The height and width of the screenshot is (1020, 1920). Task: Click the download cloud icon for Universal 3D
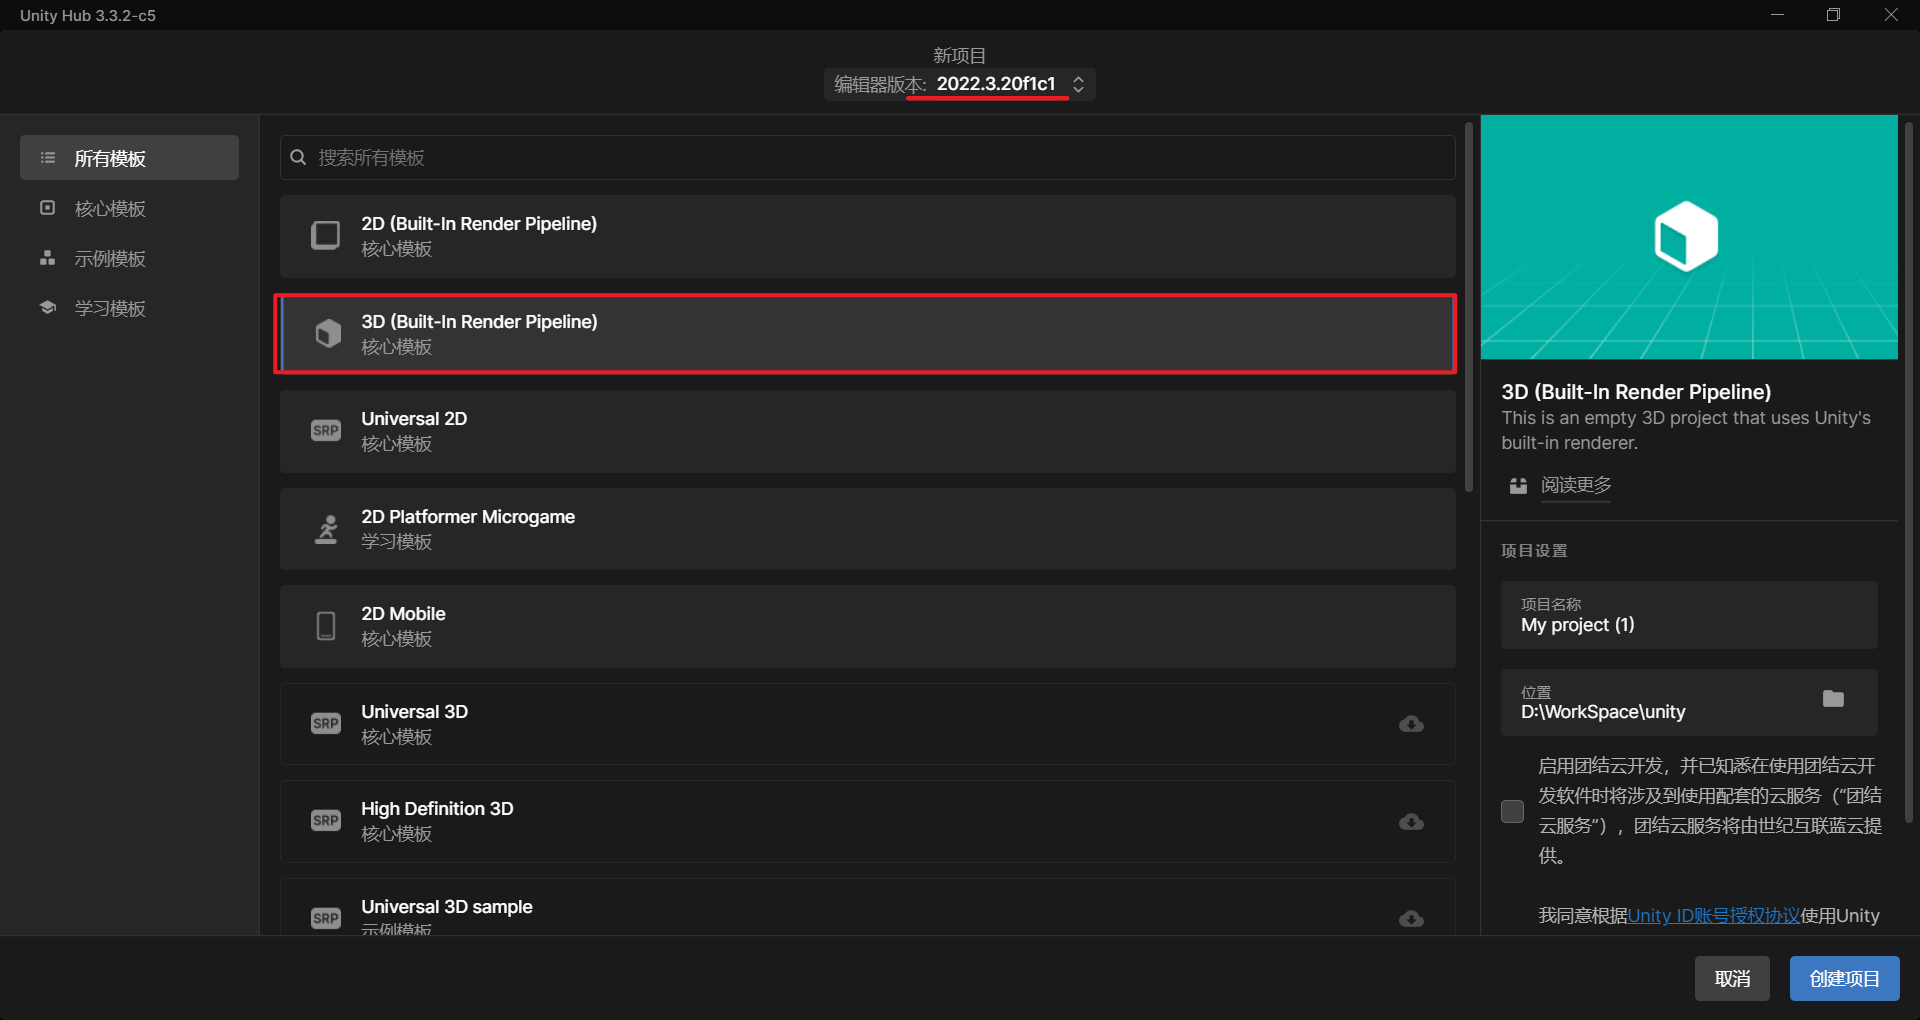(x=1411, y=724)
